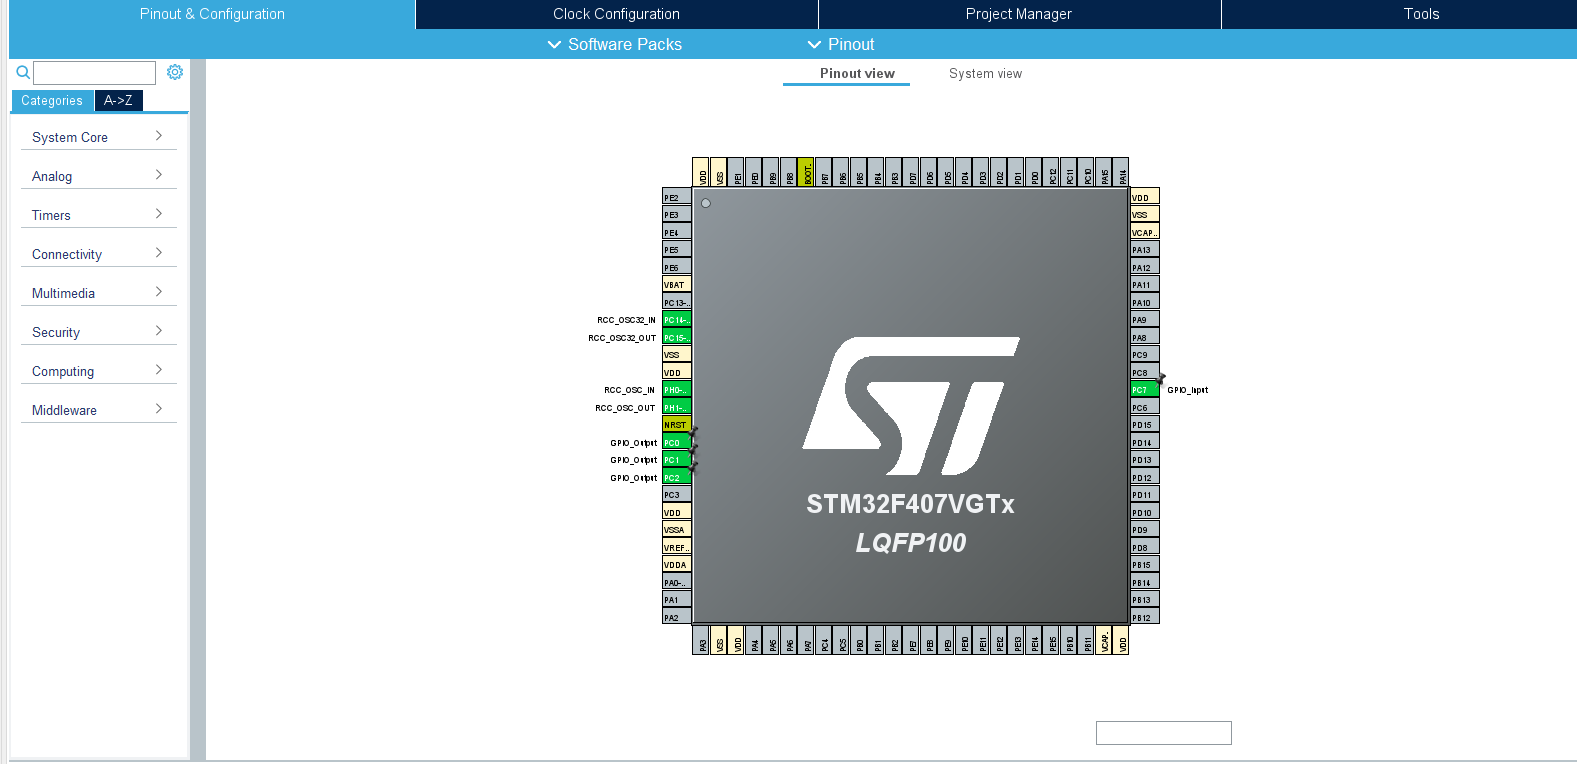Select the PH1 RCC_OSC_OUT pin
Viewport: 1577px width, 764px height.
[x=677, y=408]
